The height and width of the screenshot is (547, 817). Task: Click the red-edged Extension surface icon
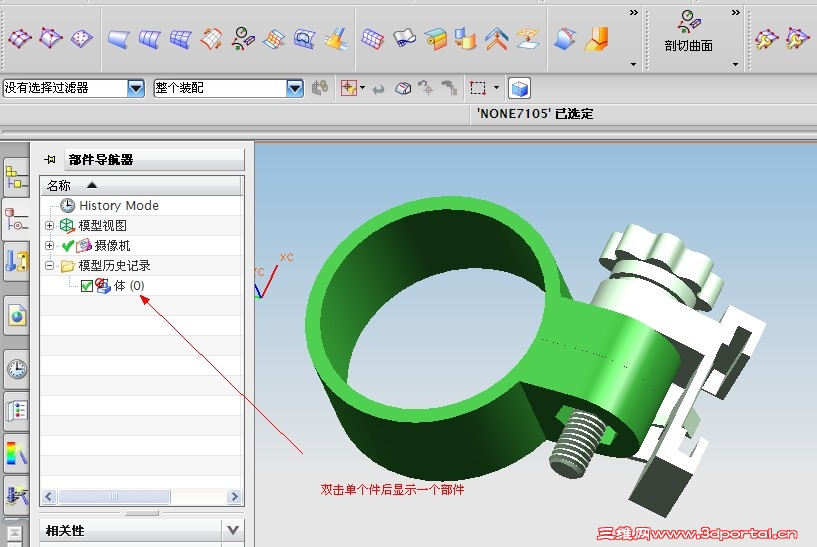point(373,39)
